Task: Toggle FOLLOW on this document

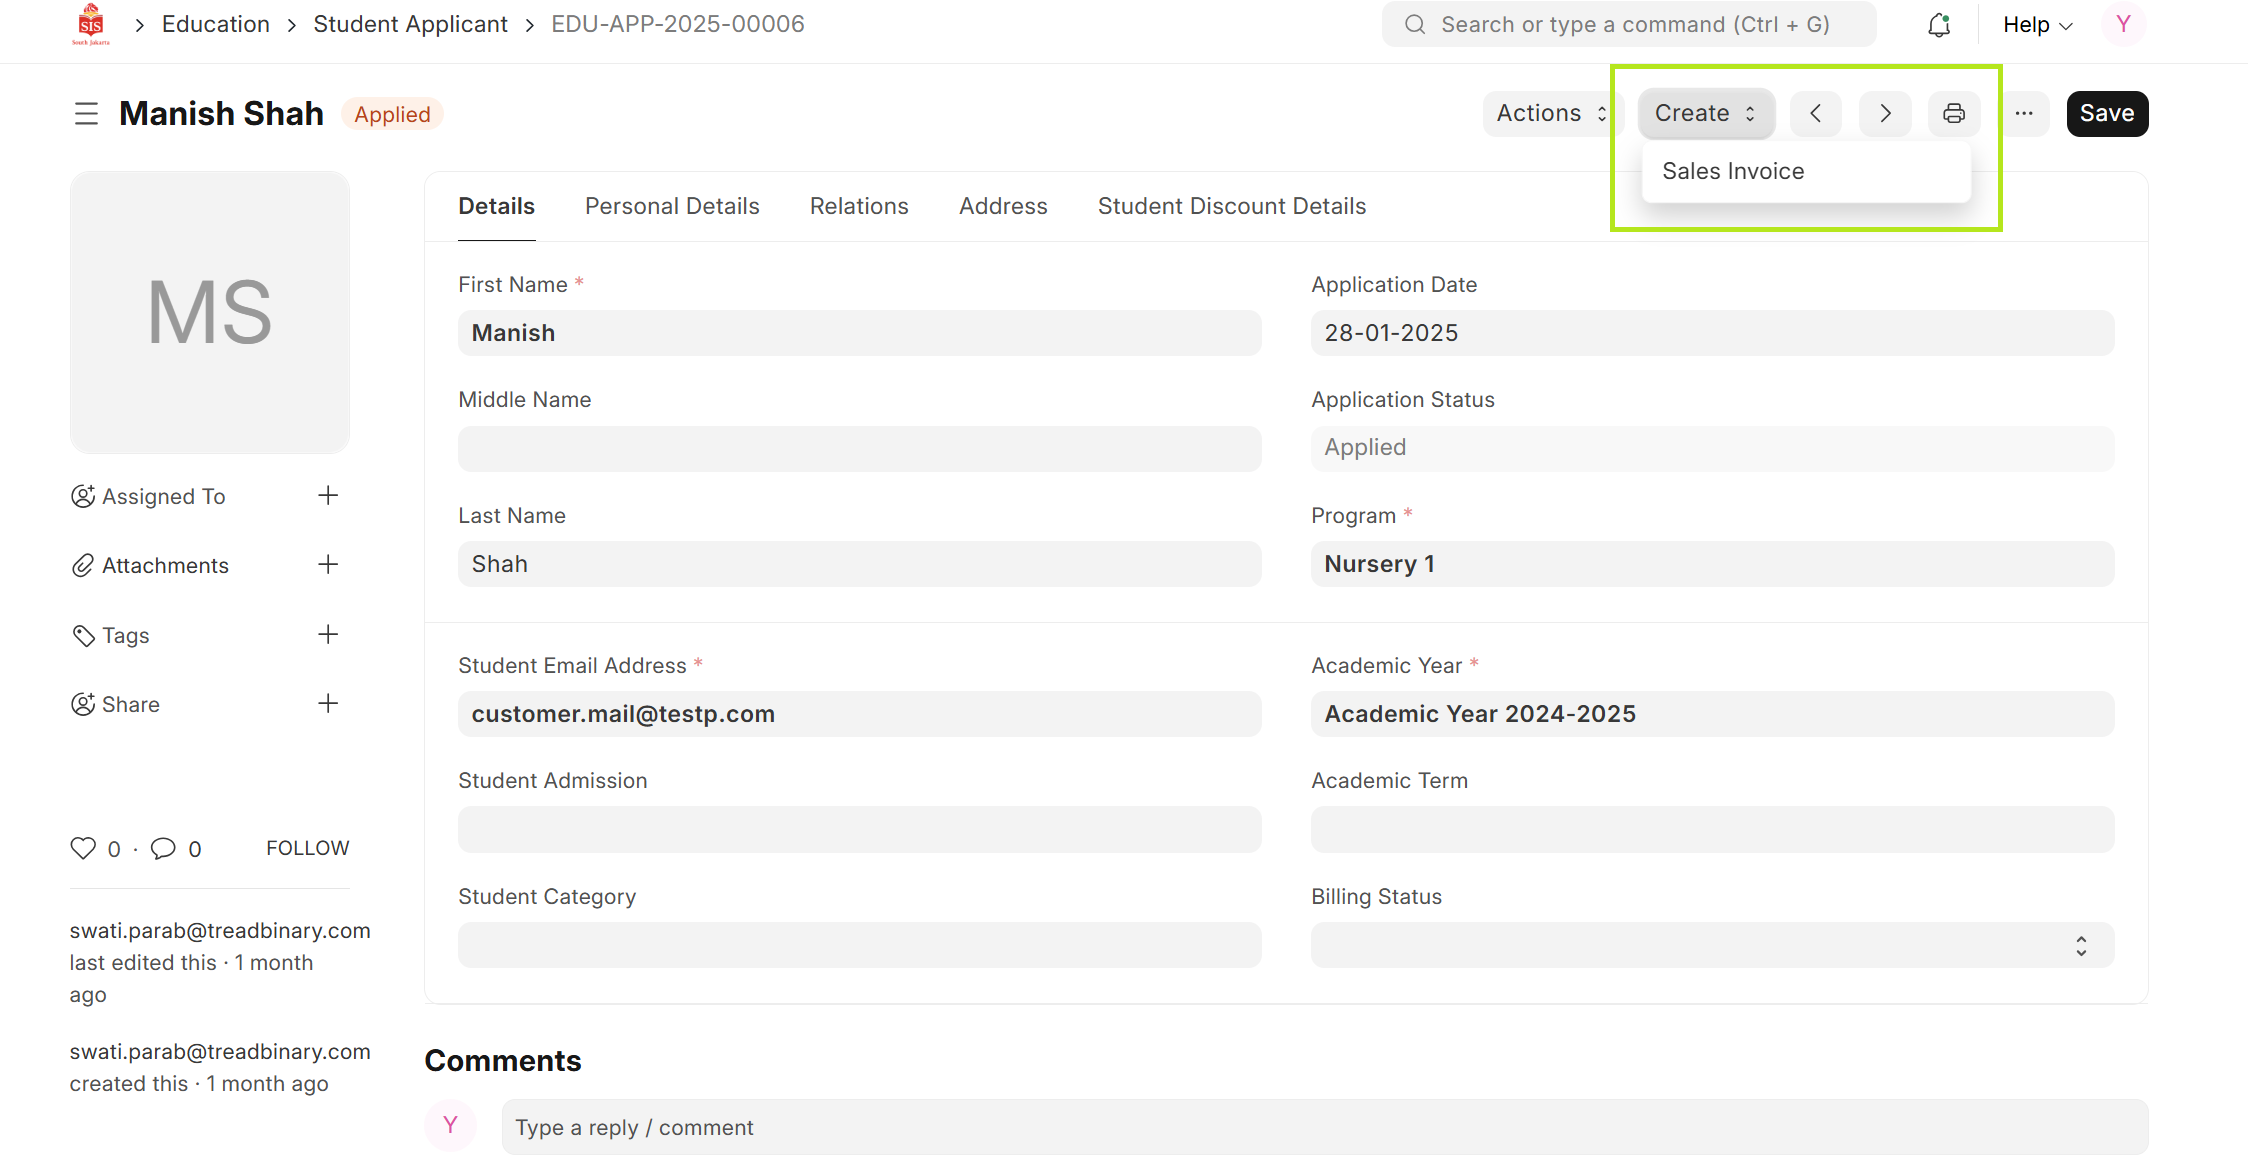Action: [307, 848]
